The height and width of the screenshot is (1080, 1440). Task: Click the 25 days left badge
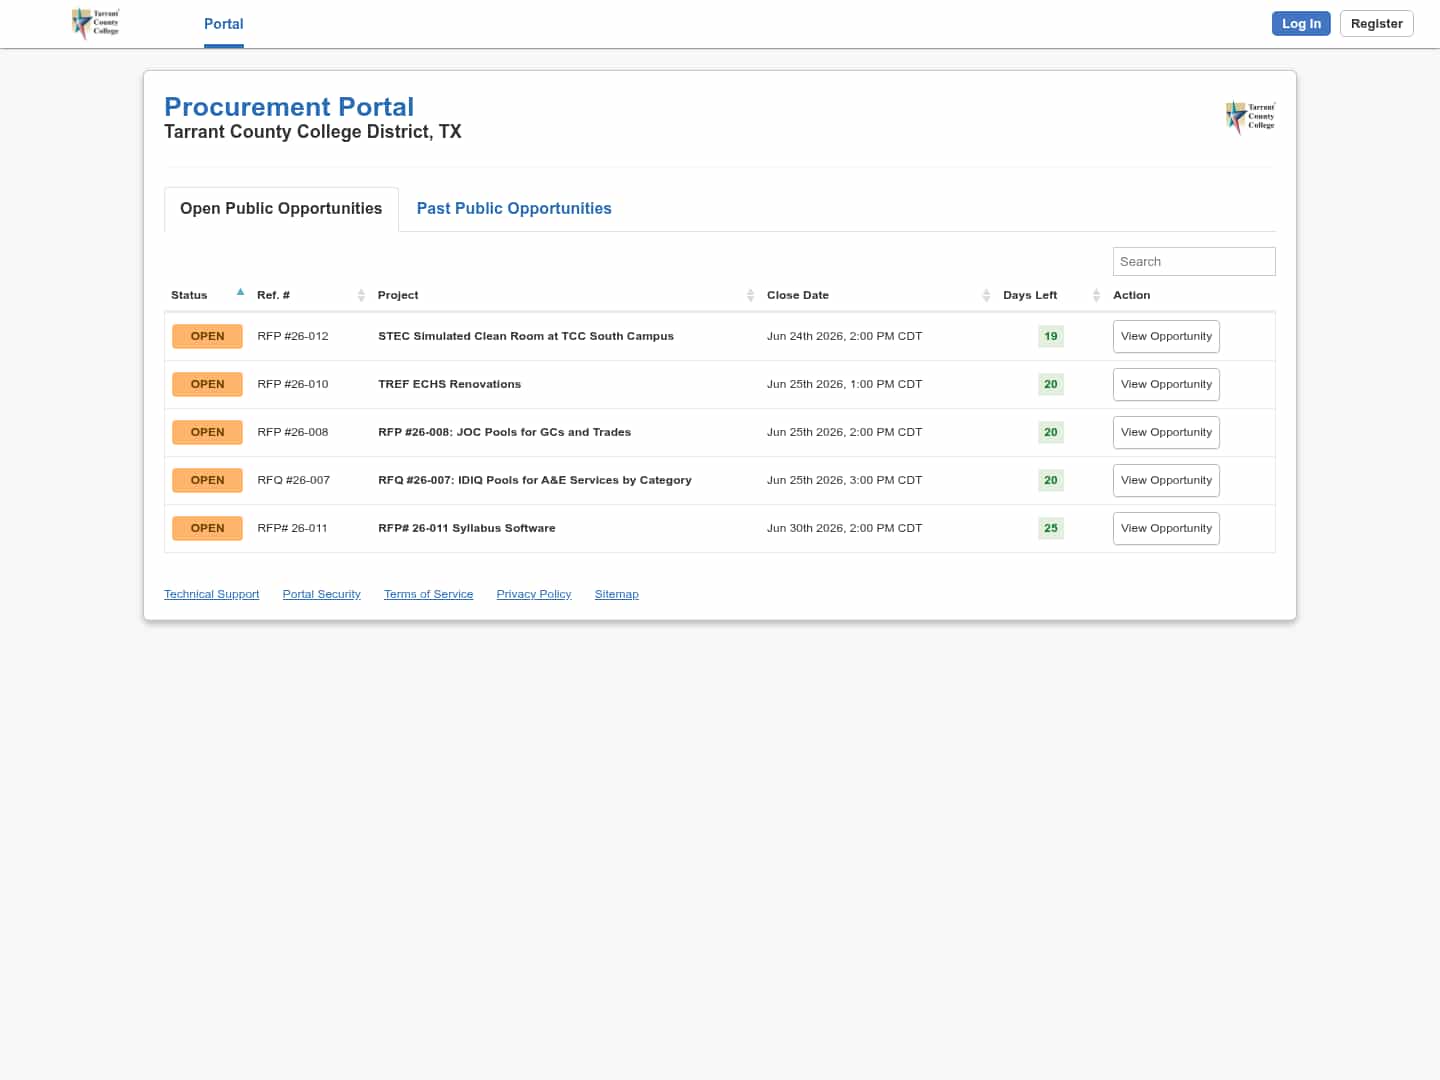click(x=1051, y=528)
